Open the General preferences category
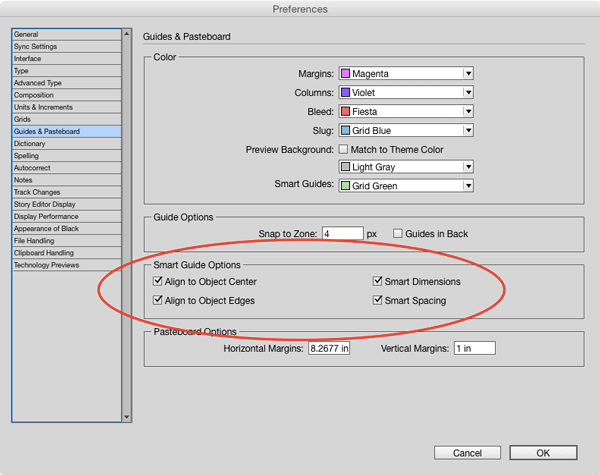Viewport: 600px width, 475px height. [67, 34]
